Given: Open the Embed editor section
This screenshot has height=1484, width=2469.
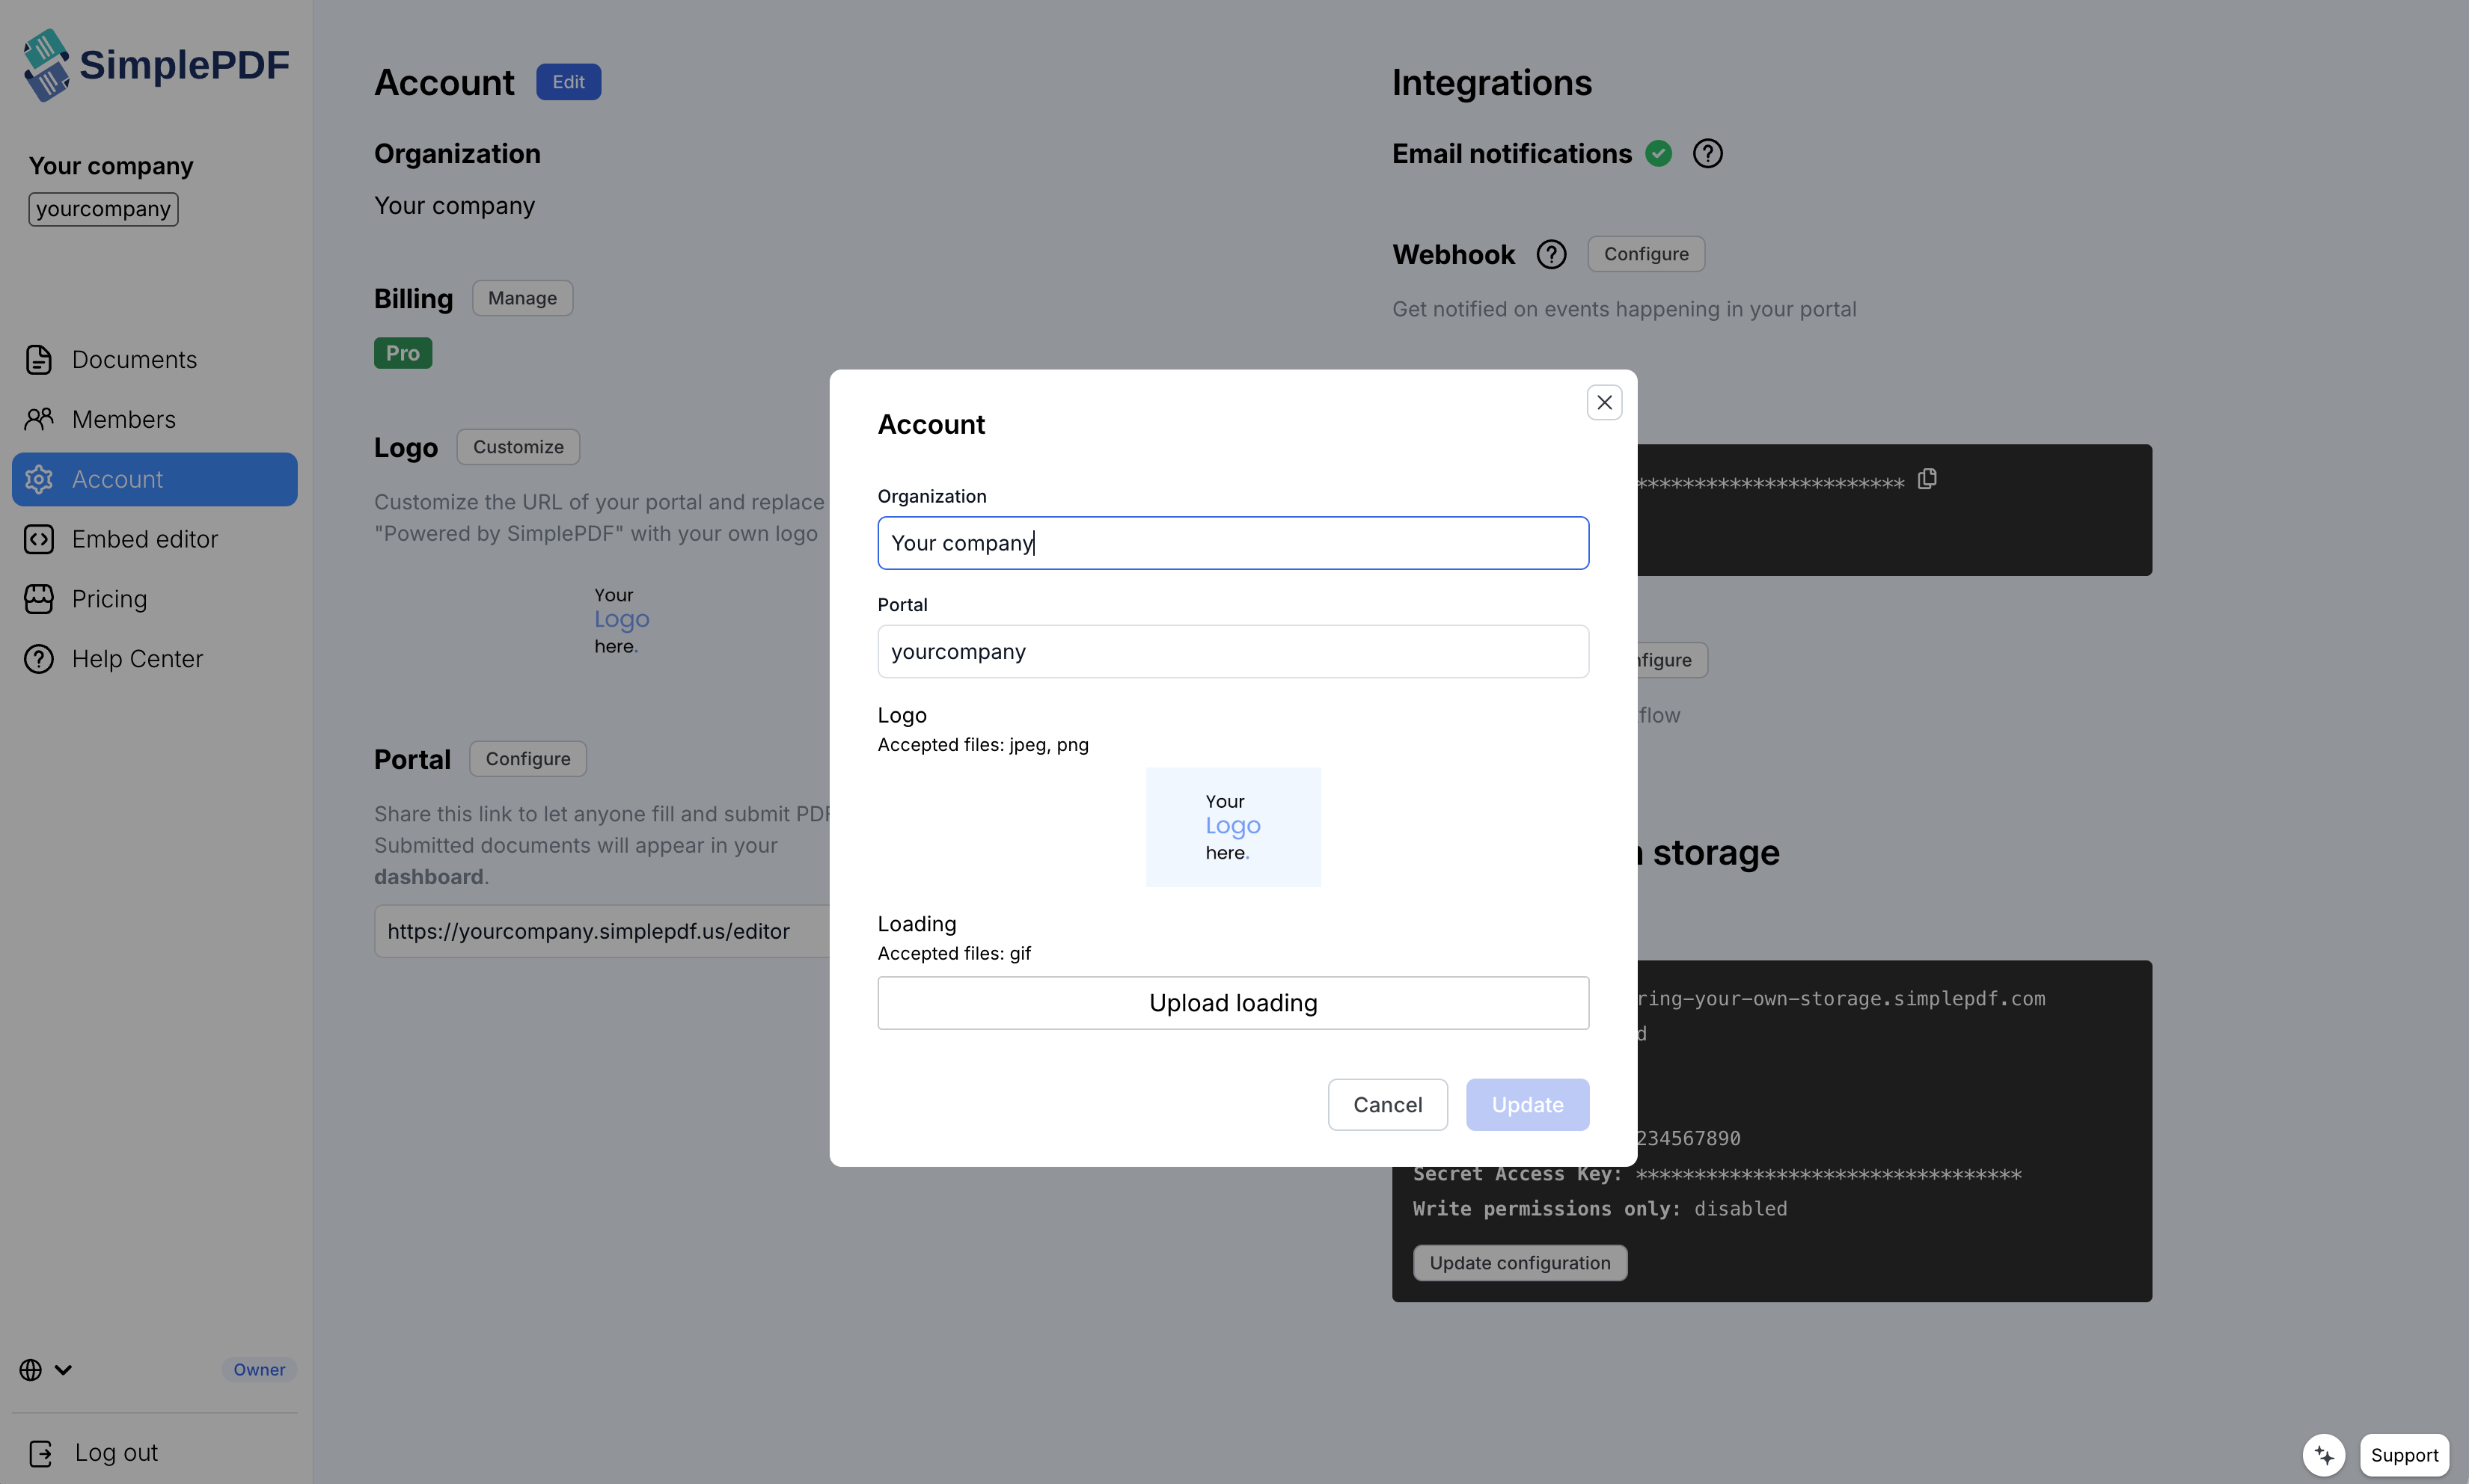Looking at the screenshot, I should (144, 539).
